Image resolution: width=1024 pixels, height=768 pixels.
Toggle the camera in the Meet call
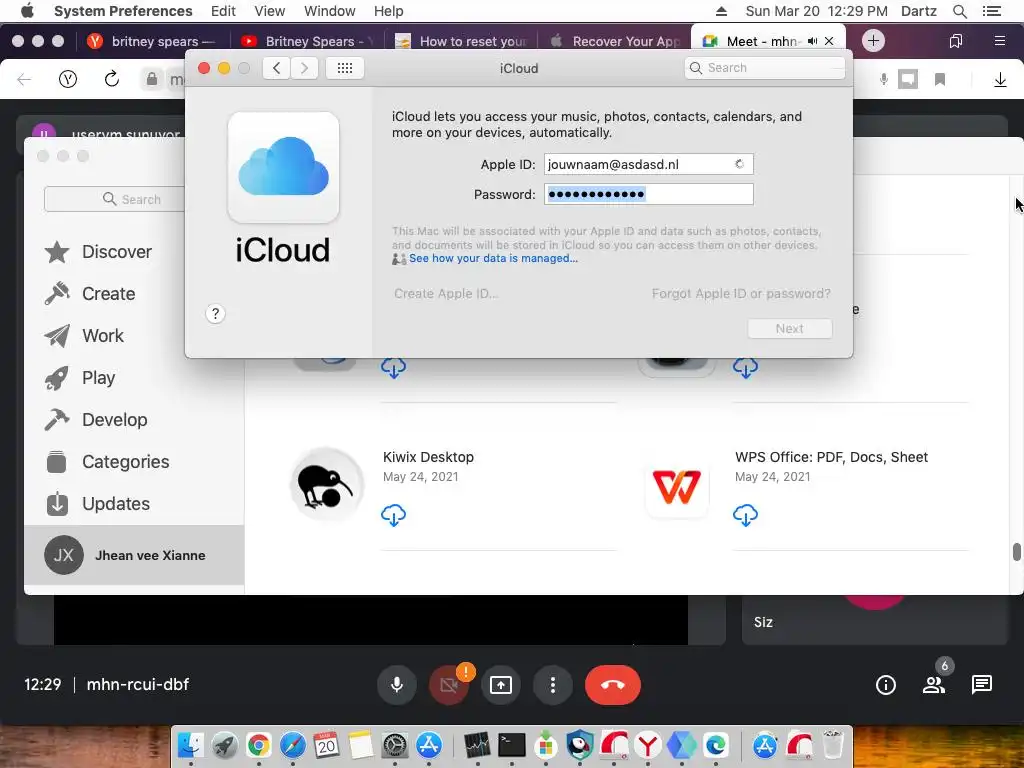coord(449,685)
